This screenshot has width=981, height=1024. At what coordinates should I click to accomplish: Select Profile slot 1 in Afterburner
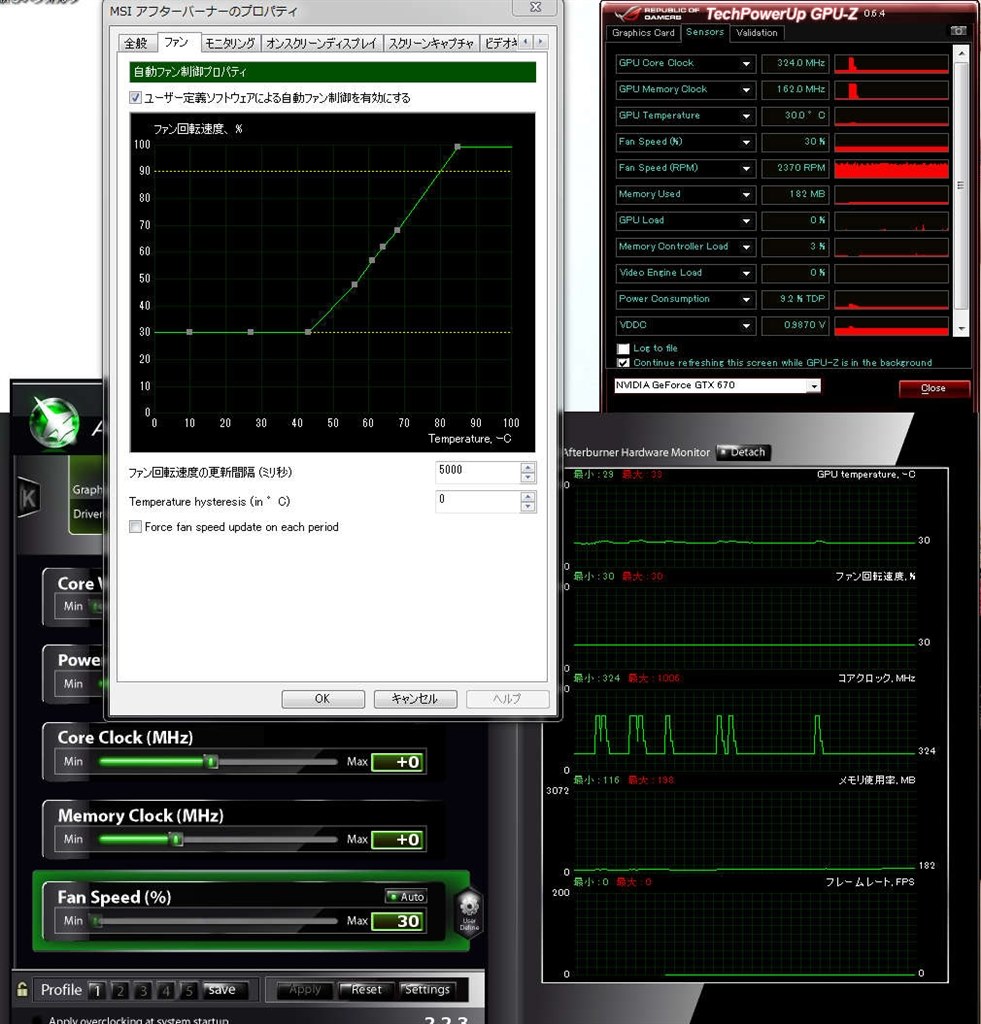pyautogui.click(x=96, y=989)
